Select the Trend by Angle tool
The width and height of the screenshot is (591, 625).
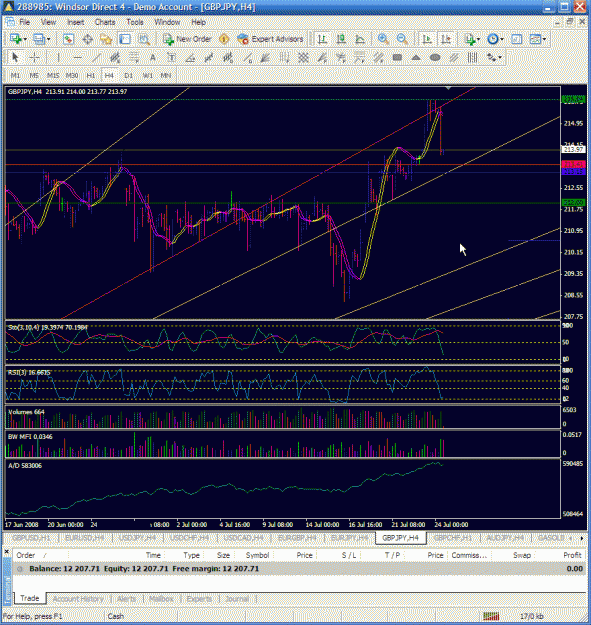(x=190, y=57)
